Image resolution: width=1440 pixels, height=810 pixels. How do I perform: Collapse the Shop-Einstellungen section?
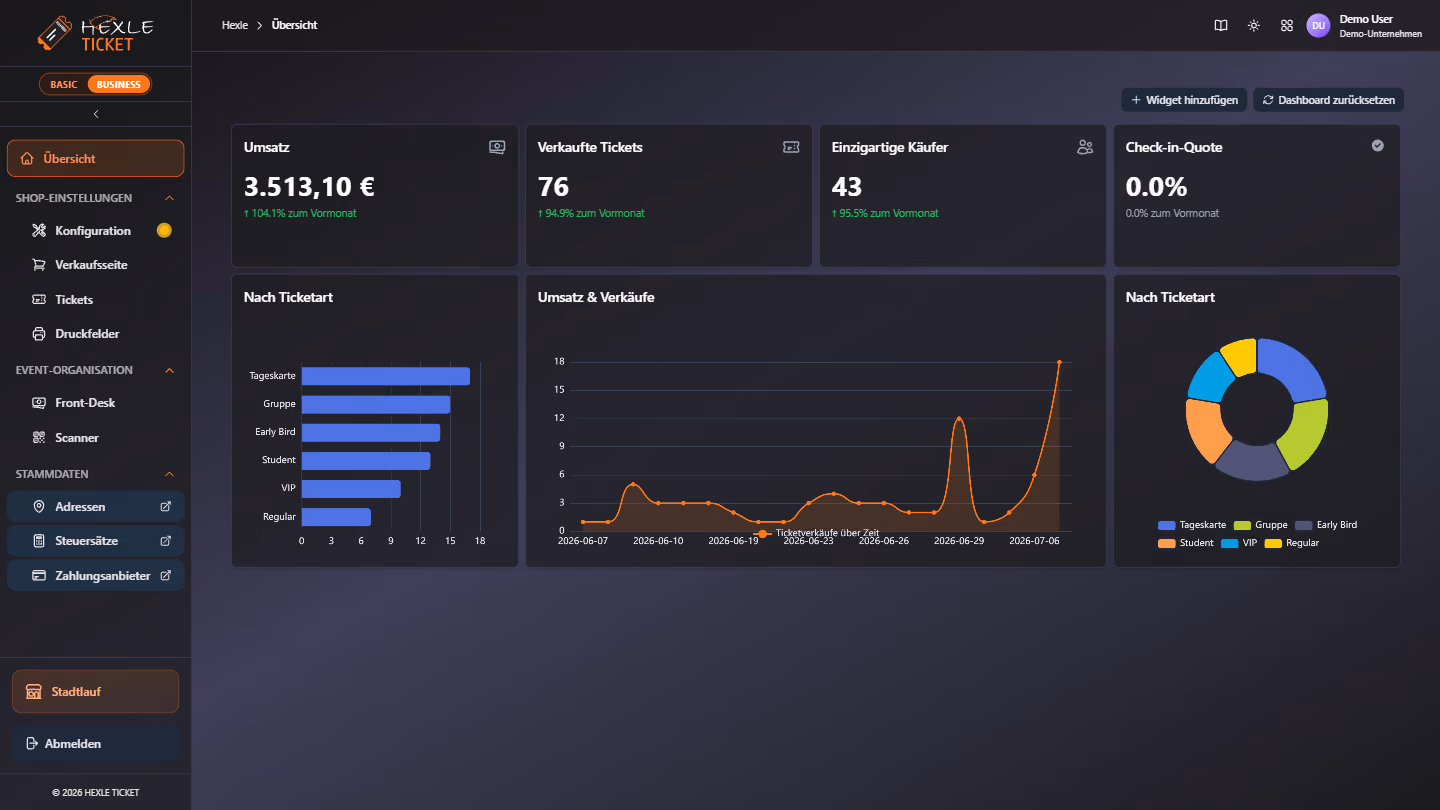169,198
